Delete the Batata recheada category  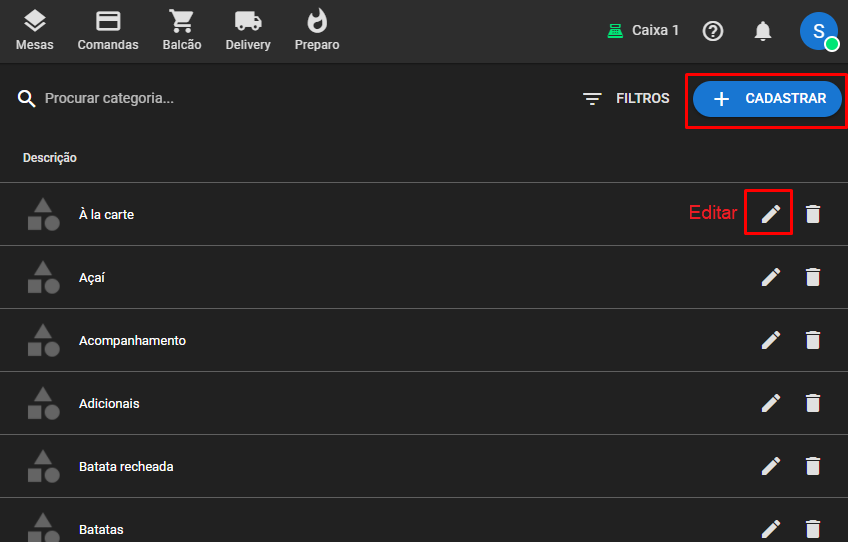pyautogui.click(x=813, y=466)
